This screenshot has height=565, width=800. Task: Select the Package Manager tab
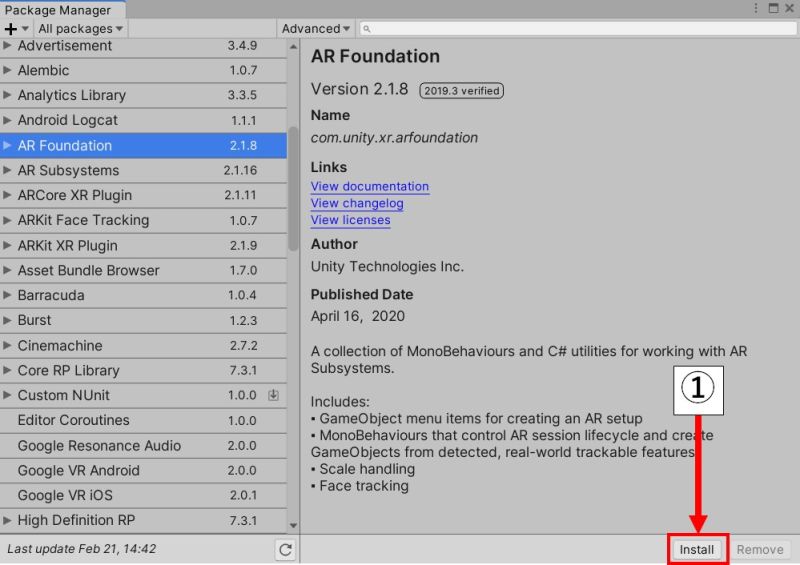click(x=58, y=10)
